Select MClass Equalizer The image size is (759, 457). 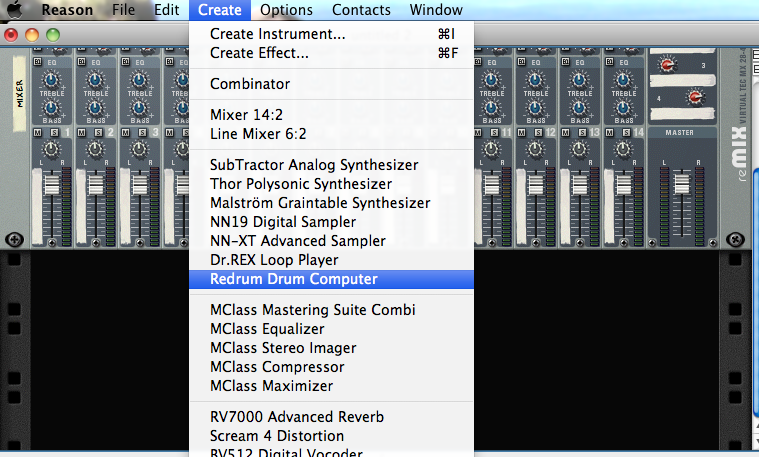(332, 329)
